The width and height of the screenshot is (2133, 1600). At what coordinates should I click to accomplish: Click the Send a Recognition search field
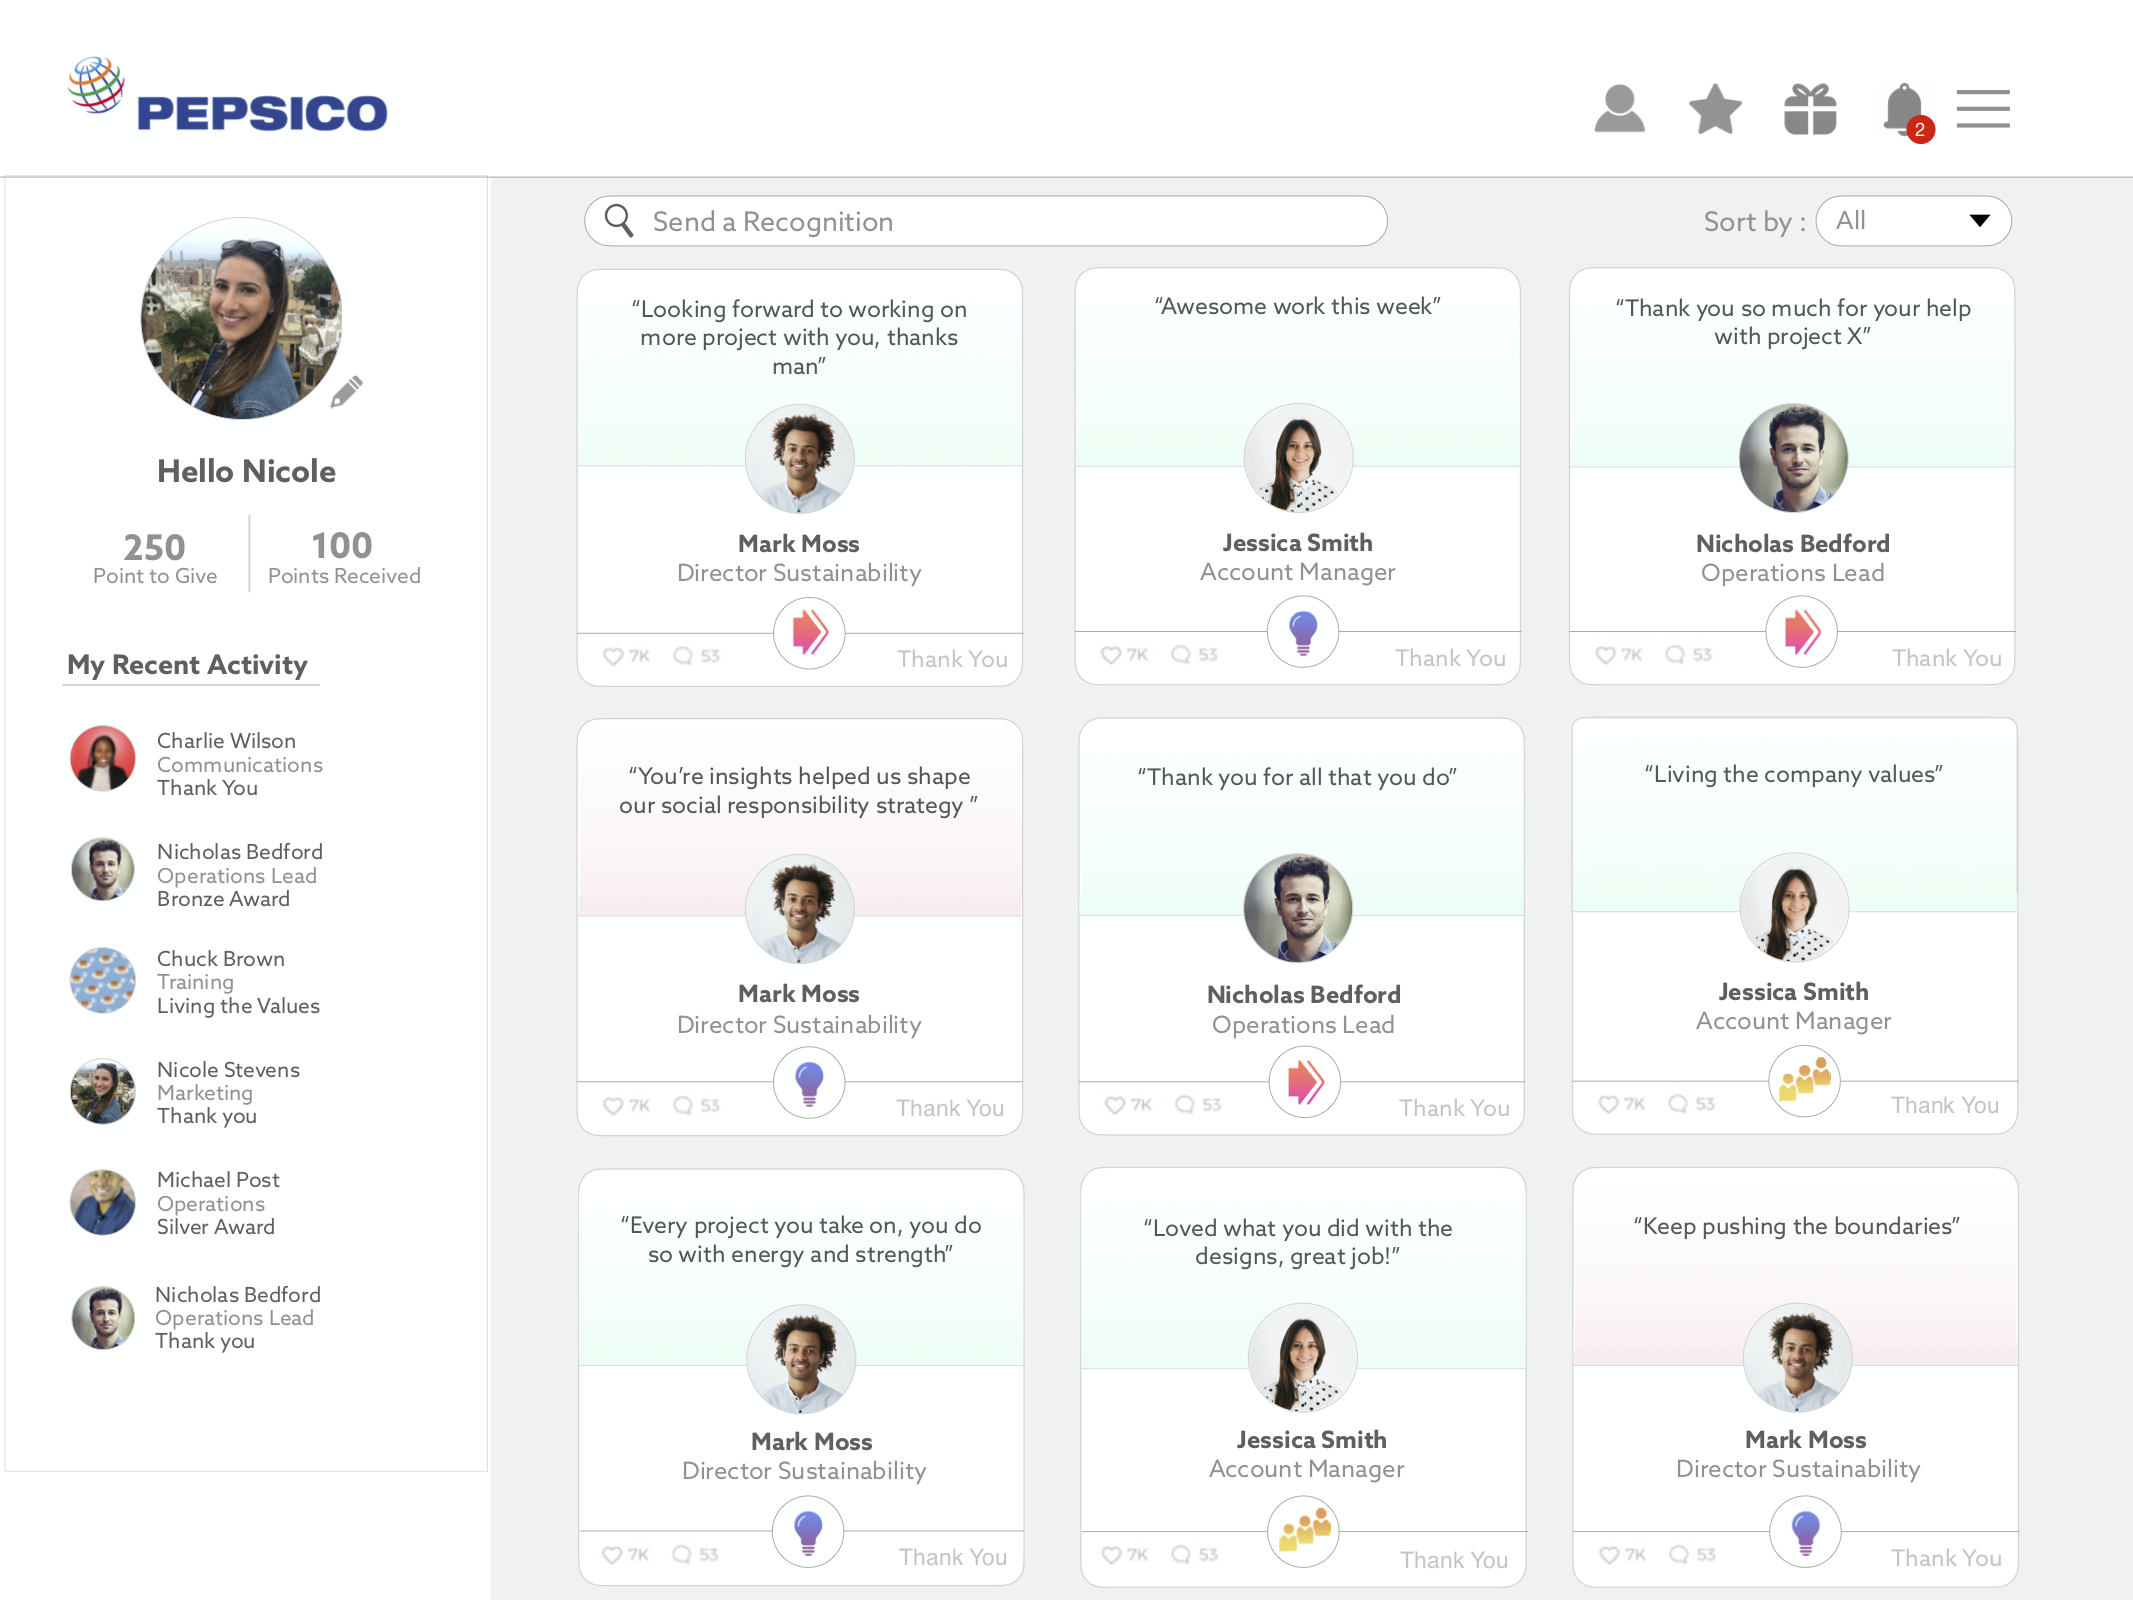click(986, 221)
